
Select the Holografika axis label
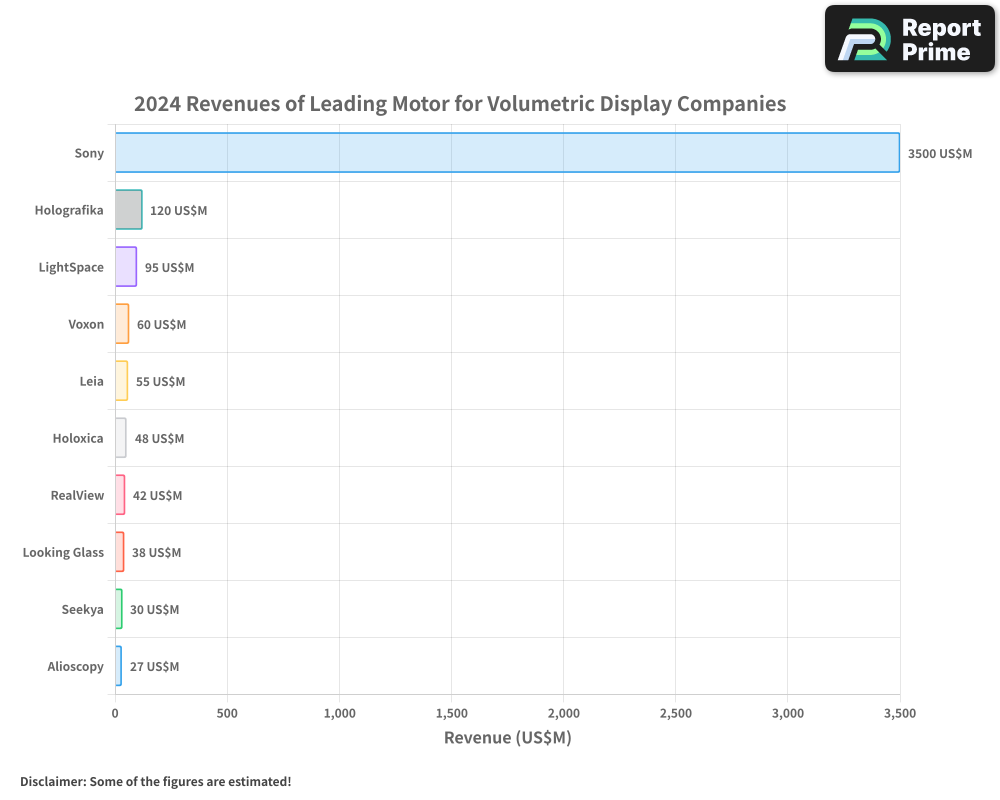point(69,210)
